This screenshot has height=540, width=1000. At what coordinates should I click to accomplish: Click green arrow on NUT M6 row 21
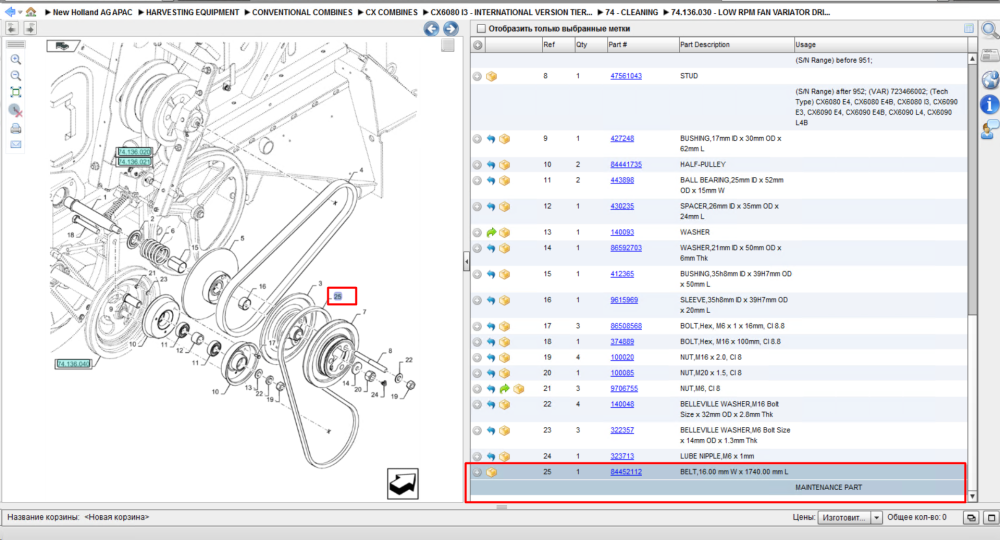point(504,388)
